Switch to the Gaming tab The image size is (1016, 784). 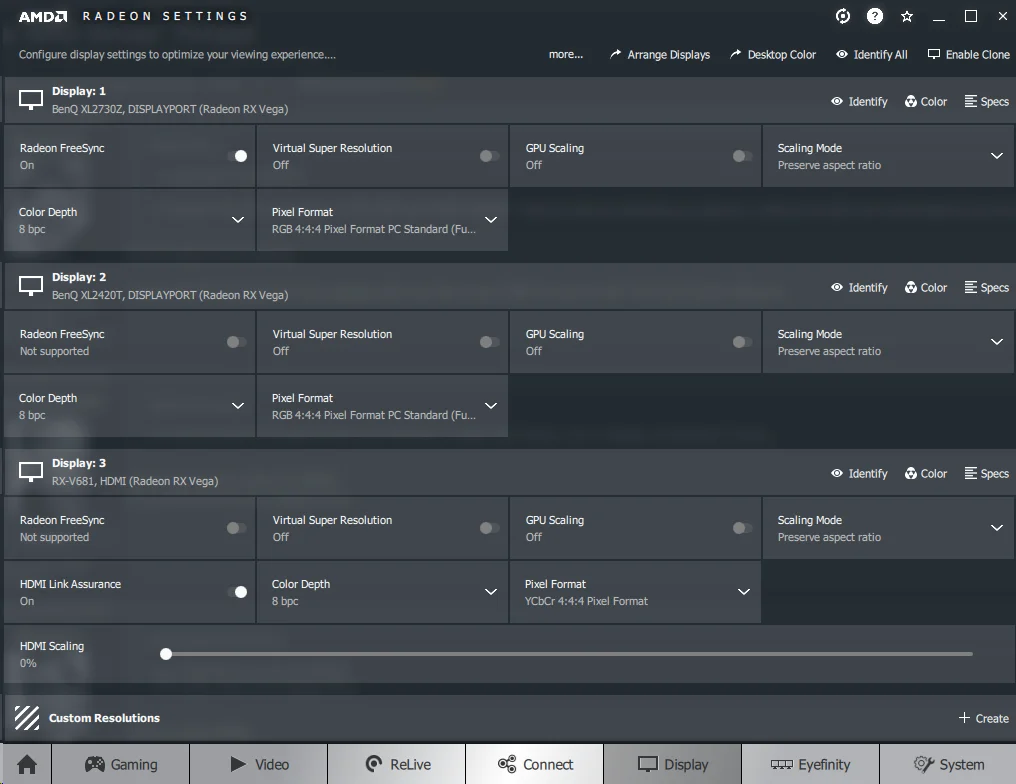click(x=121, y=765)
